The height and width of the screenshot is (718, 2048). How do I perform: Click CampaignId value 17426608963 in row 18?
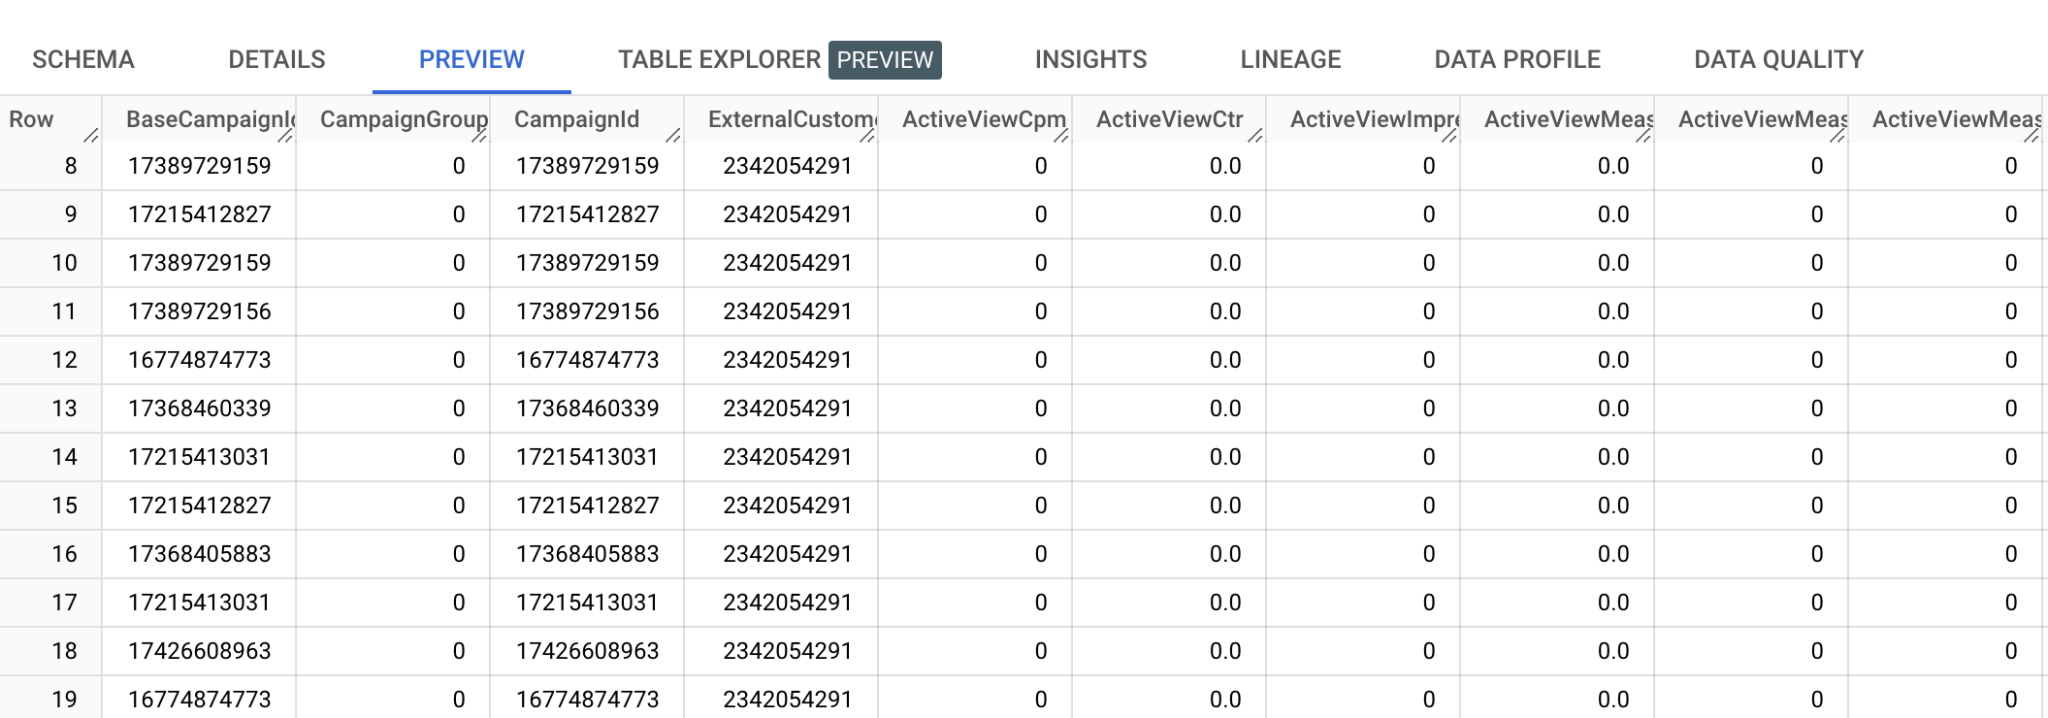pos(587,651)
